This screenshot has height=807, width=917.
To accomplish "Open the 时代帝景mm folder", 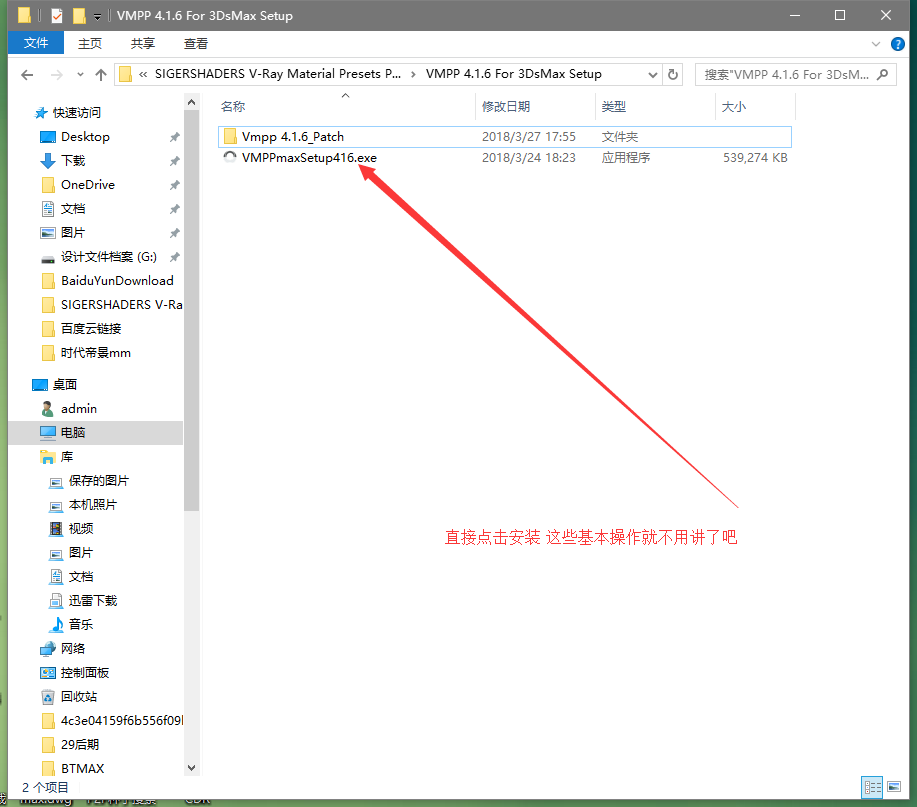I will click(96, 353).
